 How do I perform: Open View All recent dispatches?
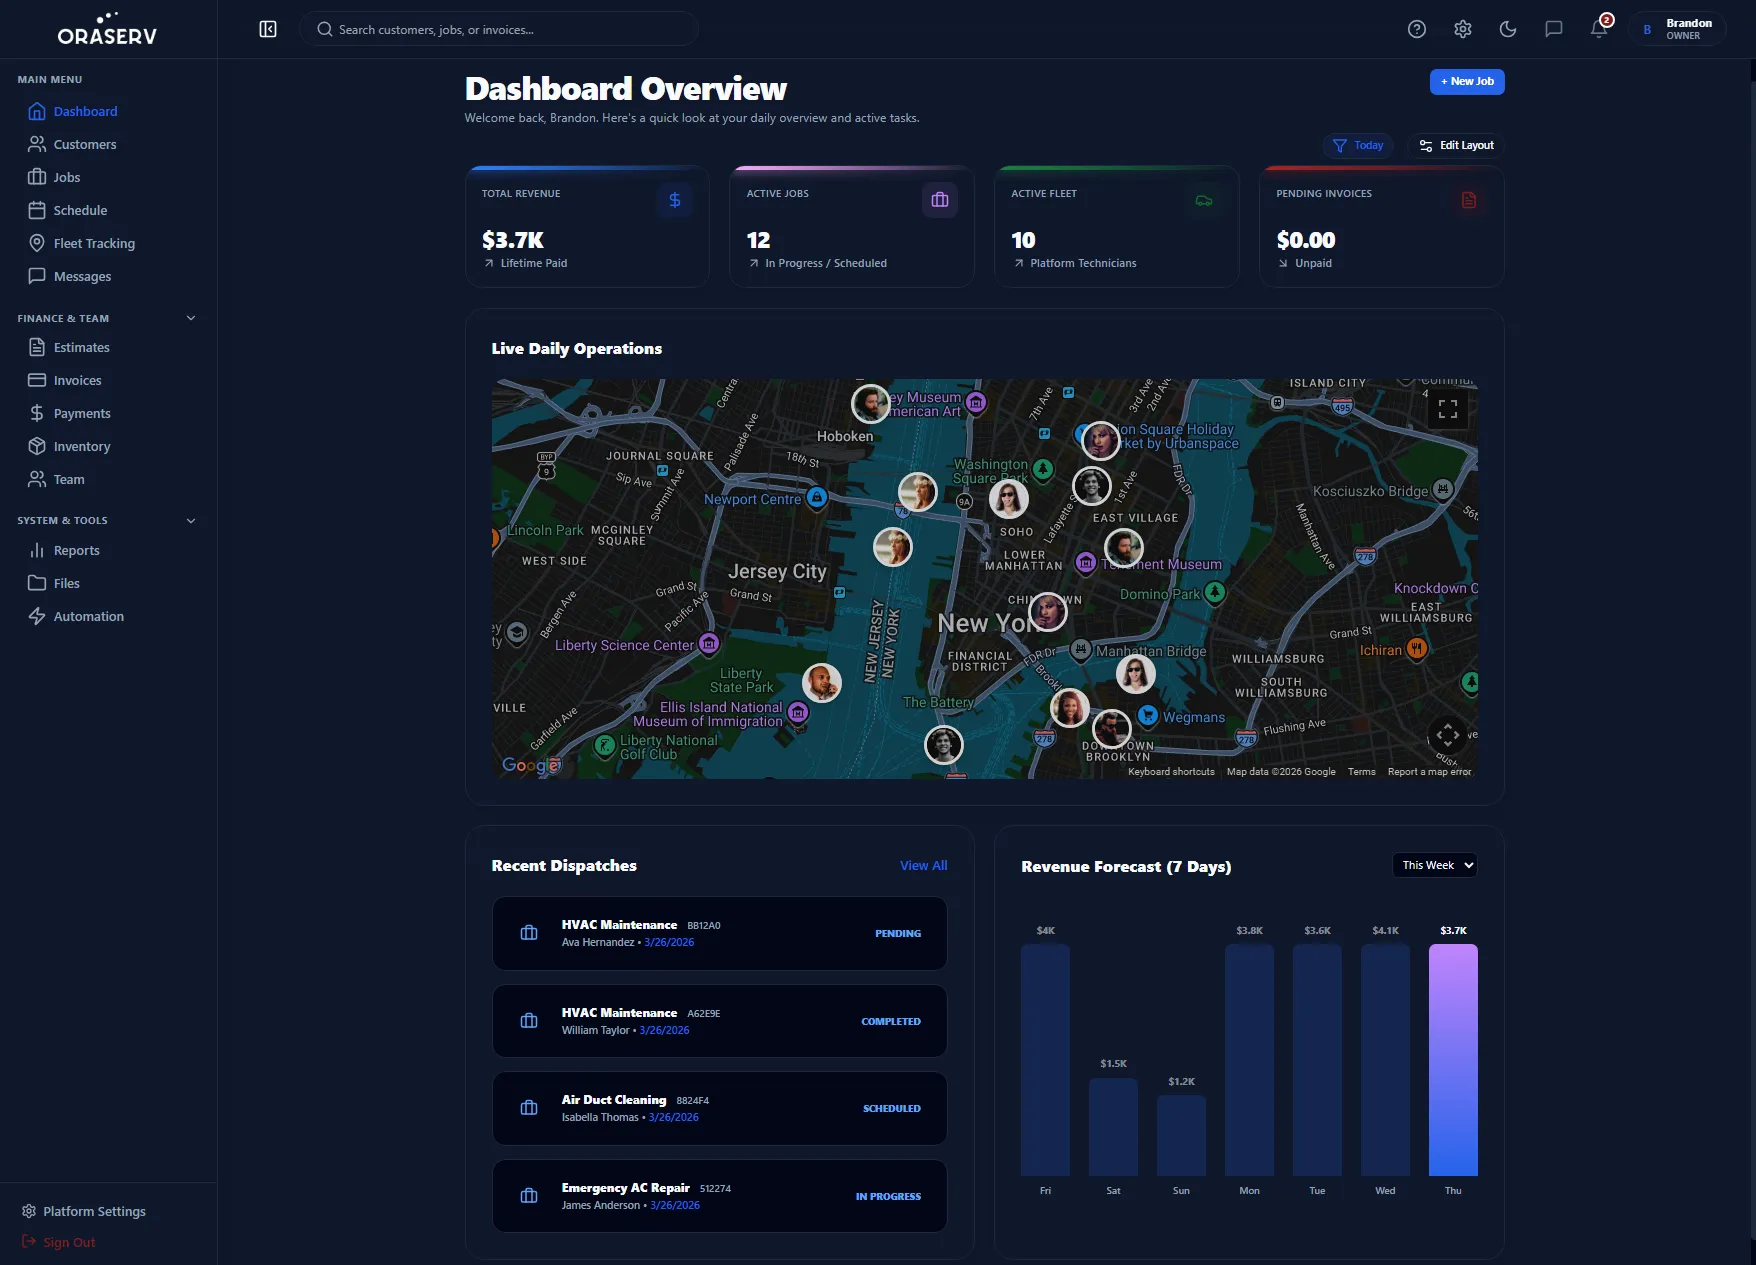click(x=922, y=865)
